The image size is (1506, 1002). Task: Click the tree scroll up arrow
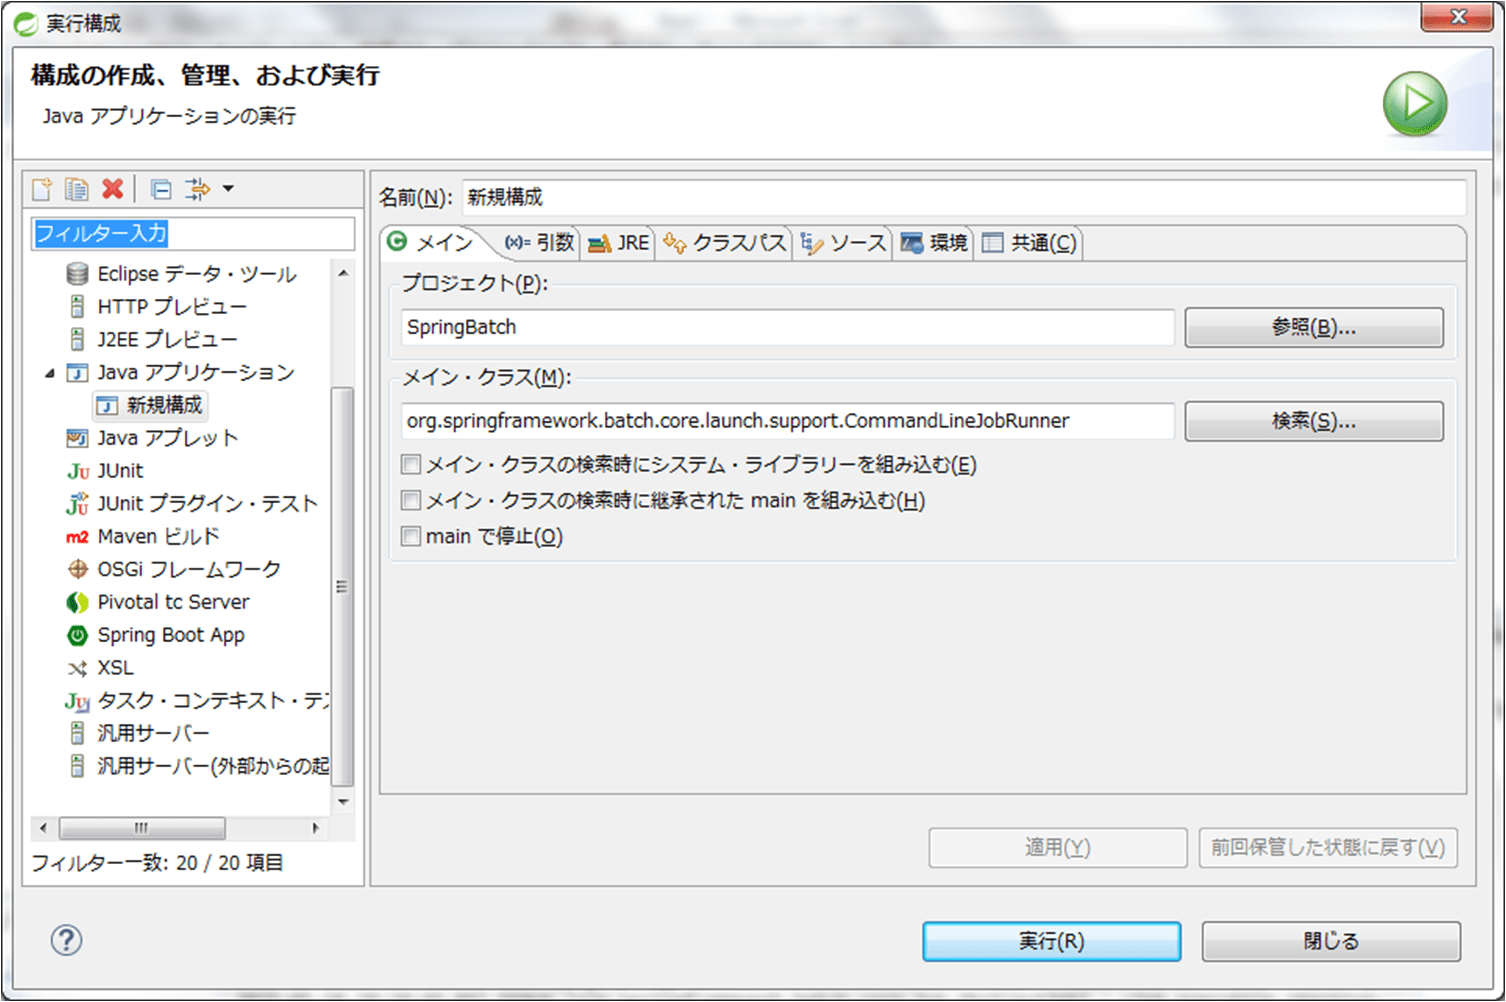343,273
